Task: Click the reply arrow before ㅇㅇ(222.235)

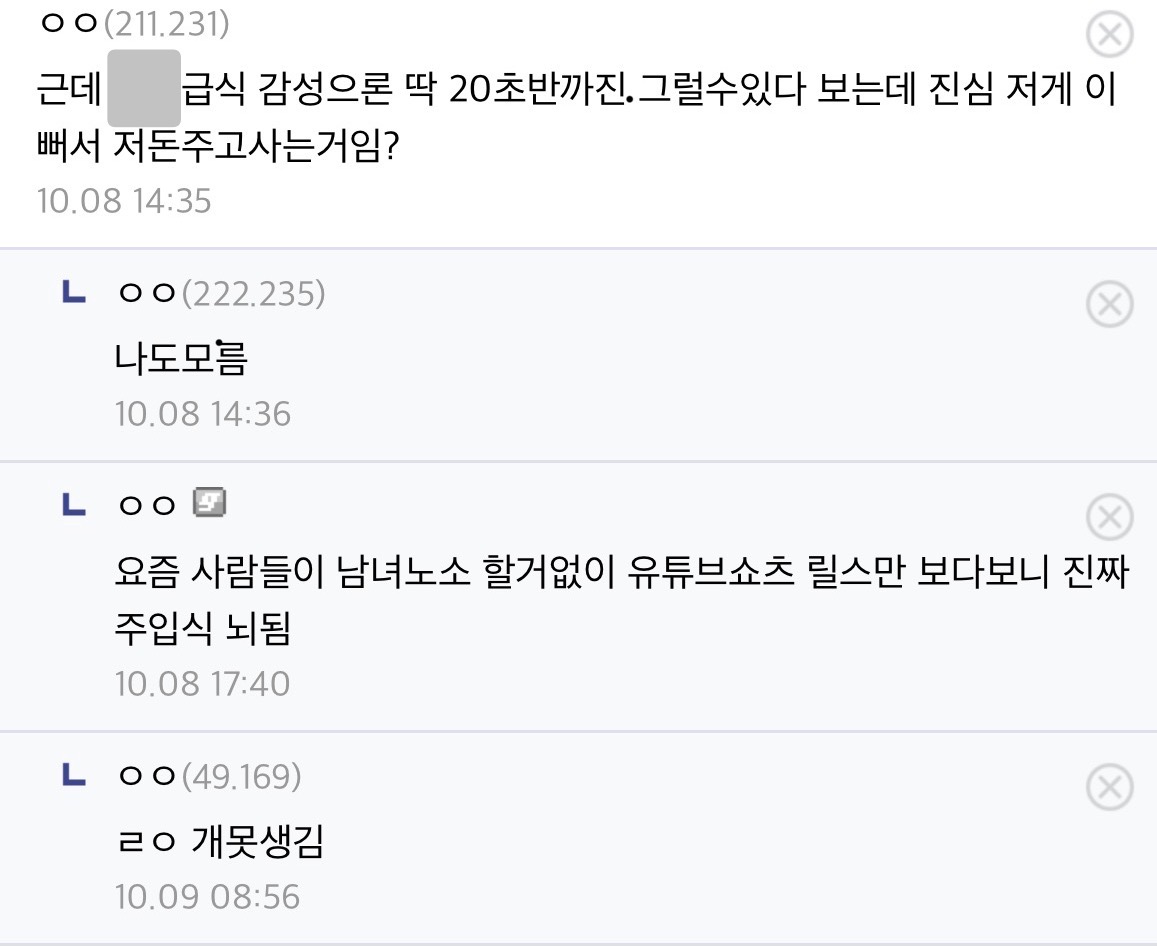Action: 73,293
